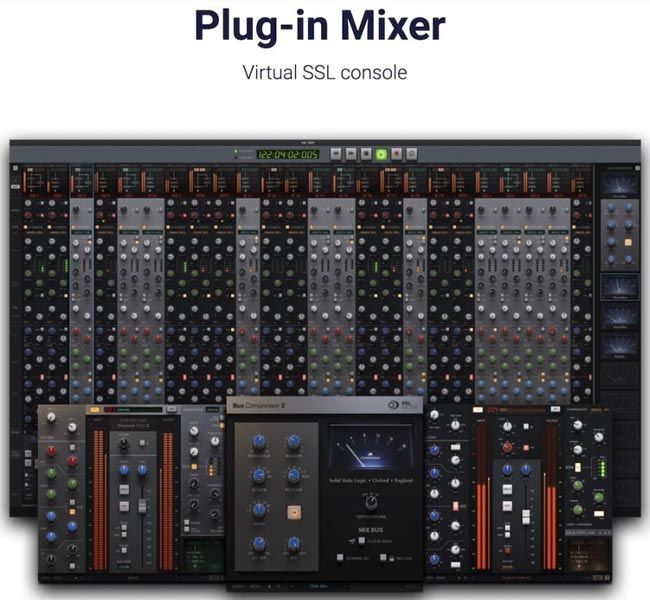Click the rewind transport button

[x=334, y=154]
